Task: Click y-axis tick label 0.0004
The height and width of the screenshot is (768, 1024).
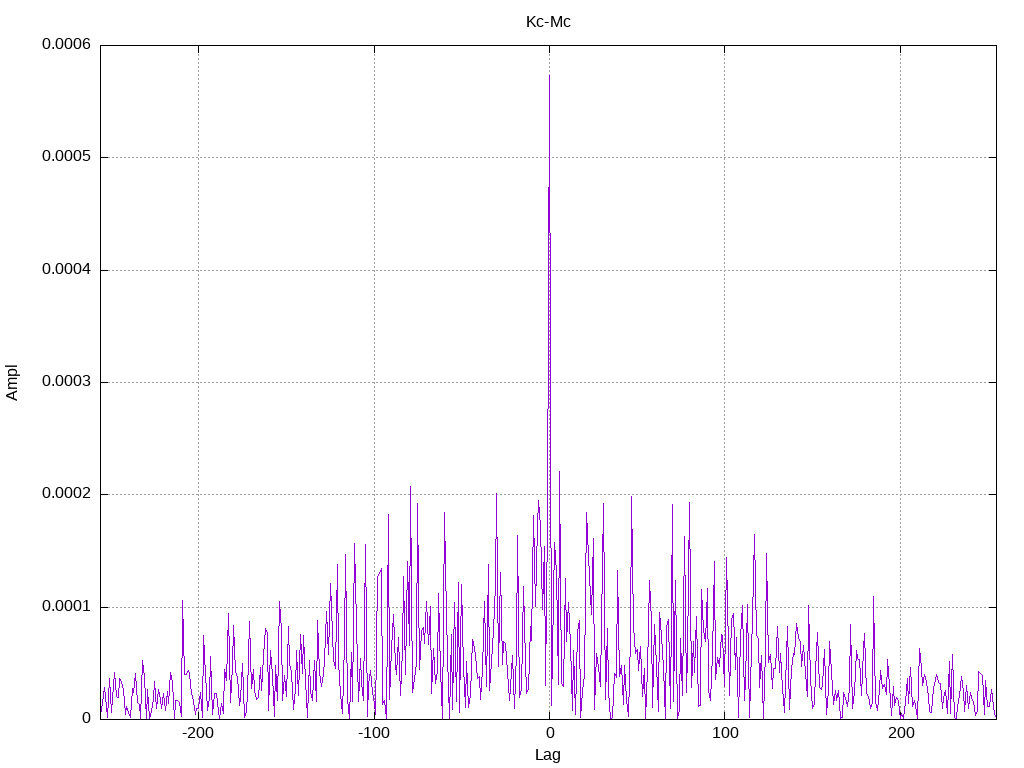Action: pyautogui.click(x=67, y=269)
